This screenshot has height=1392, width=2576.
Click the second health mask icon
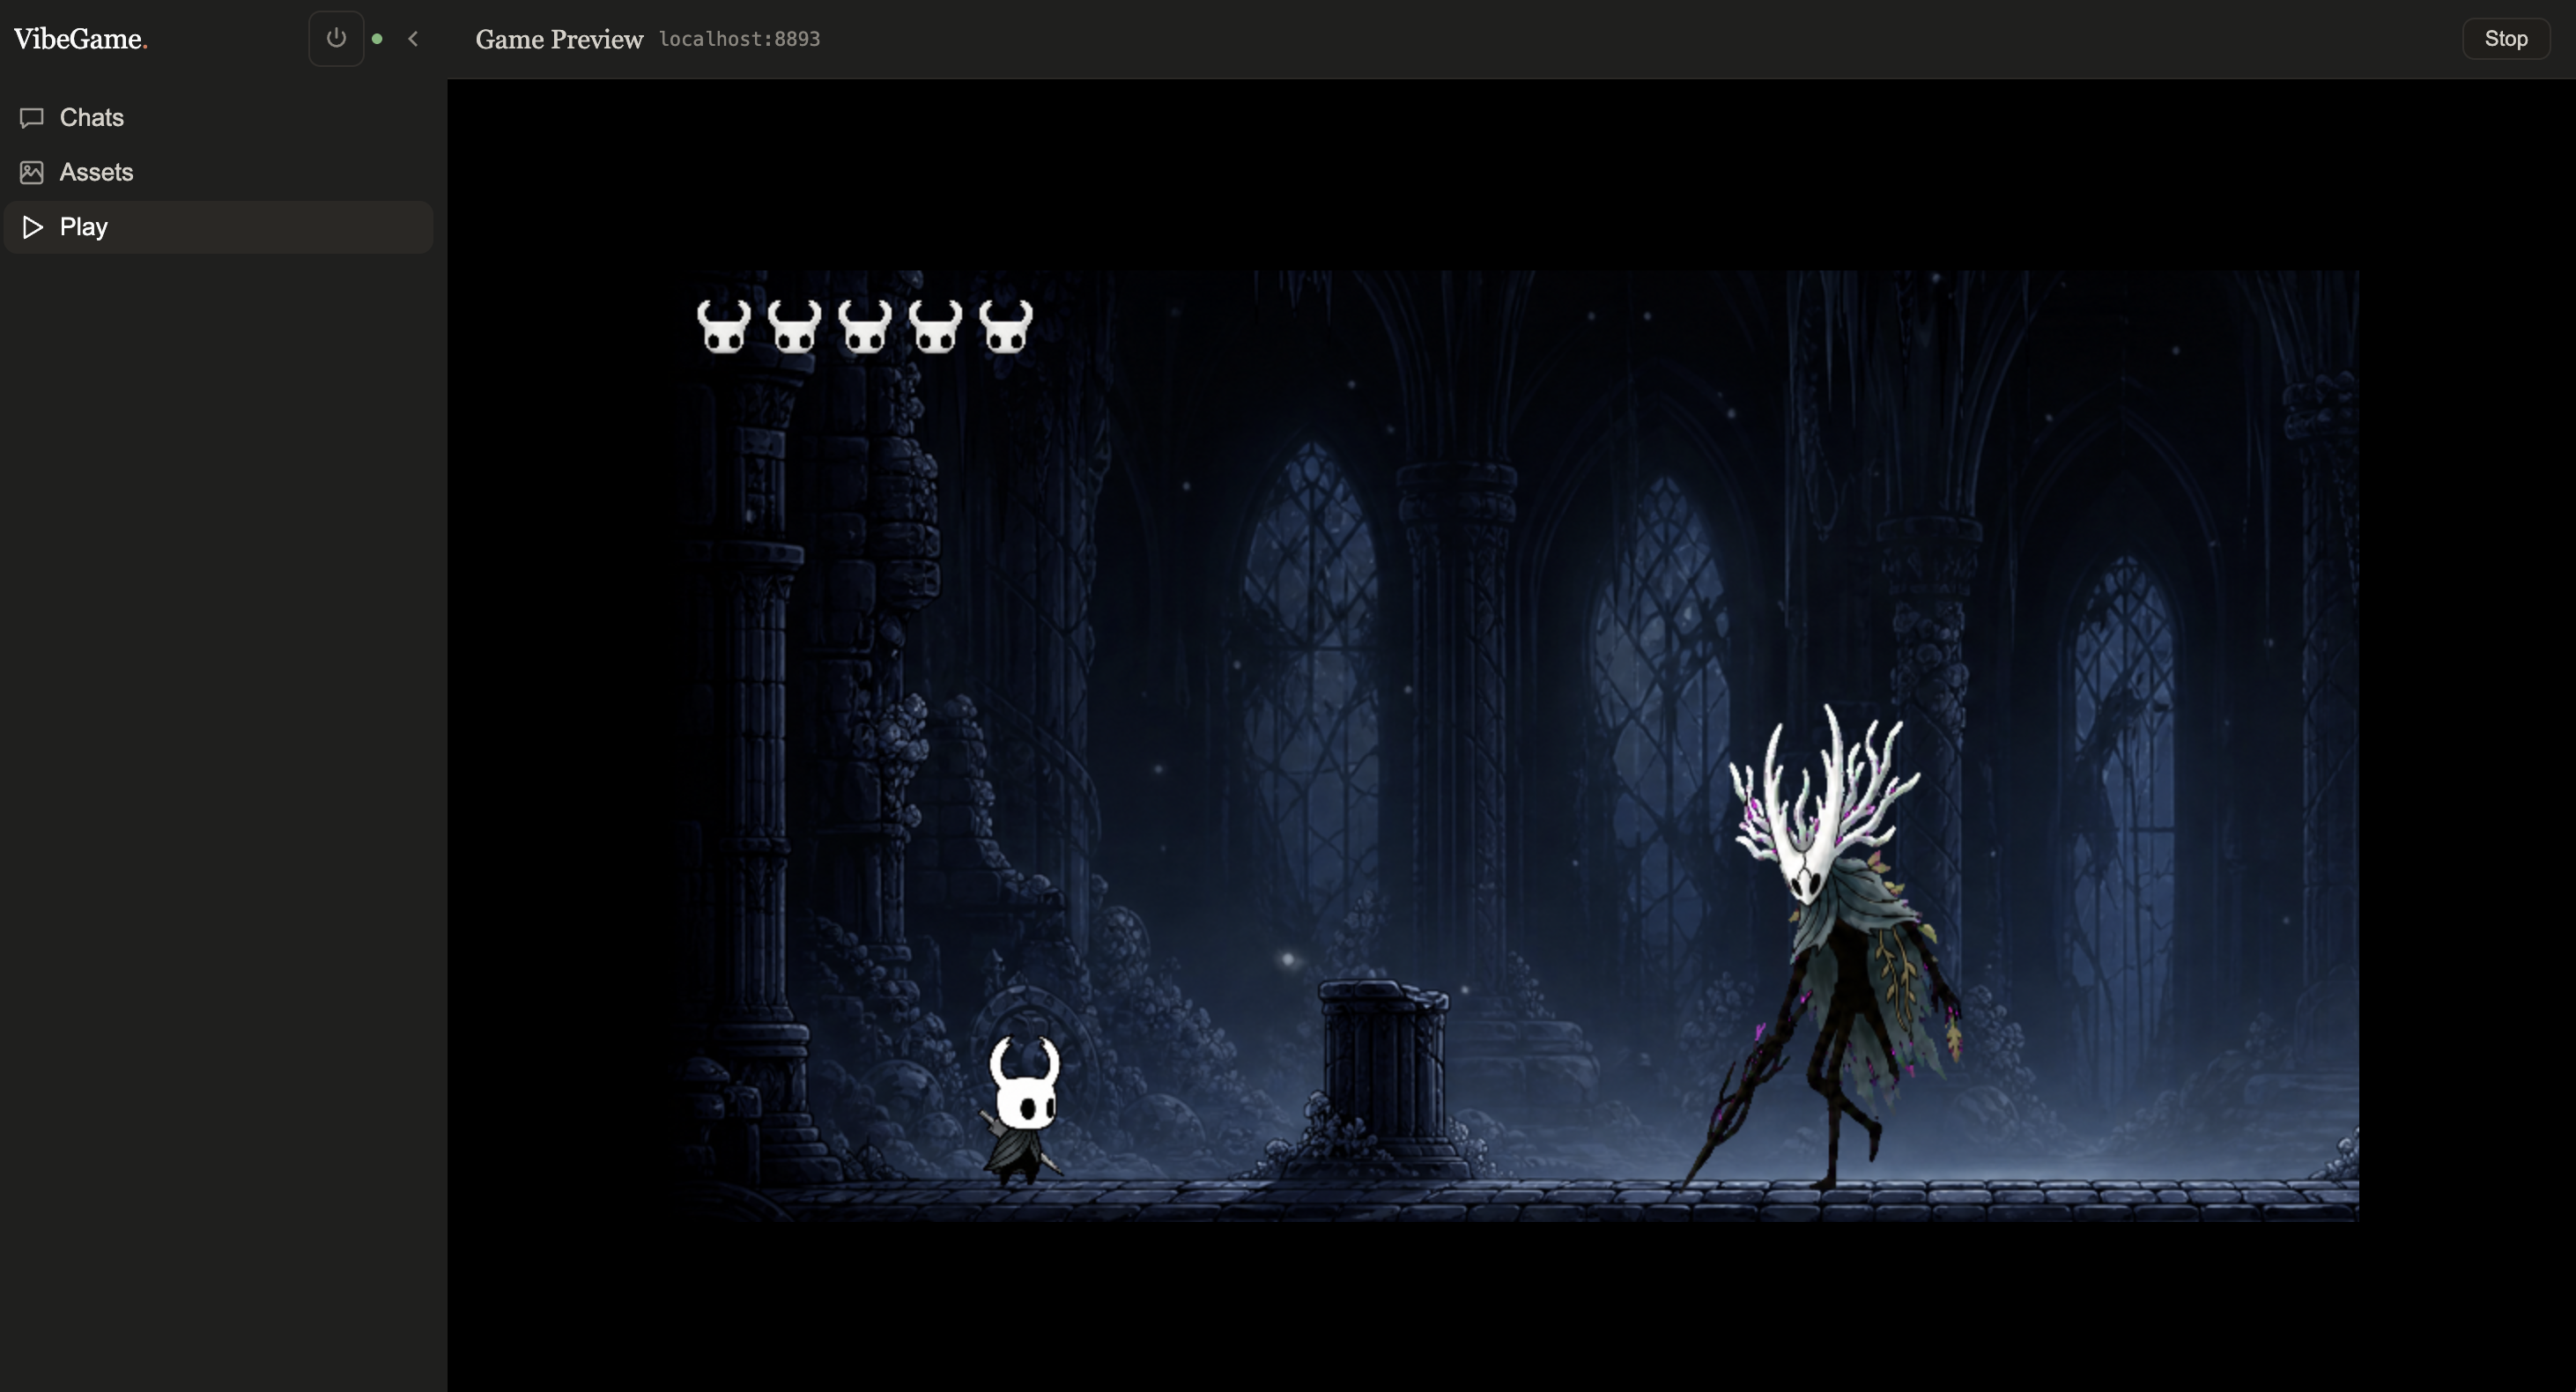[794, 326]
